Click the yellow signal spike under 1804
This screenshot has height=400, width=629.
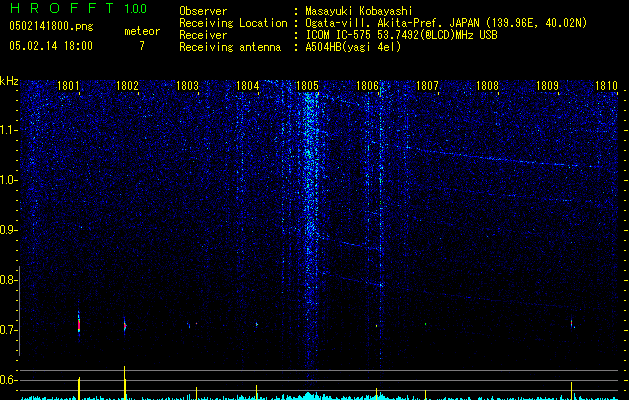tap(256, 392)
